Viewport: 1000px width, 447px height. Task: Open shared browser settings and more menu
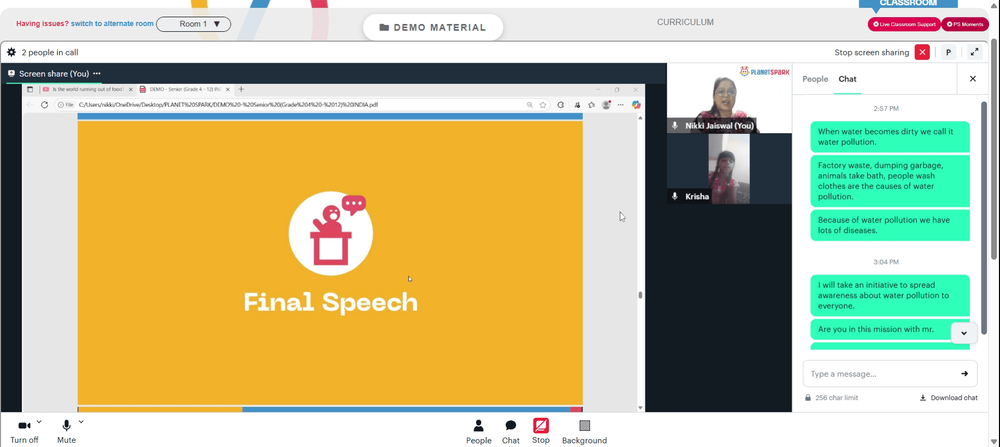pos(621,105)
